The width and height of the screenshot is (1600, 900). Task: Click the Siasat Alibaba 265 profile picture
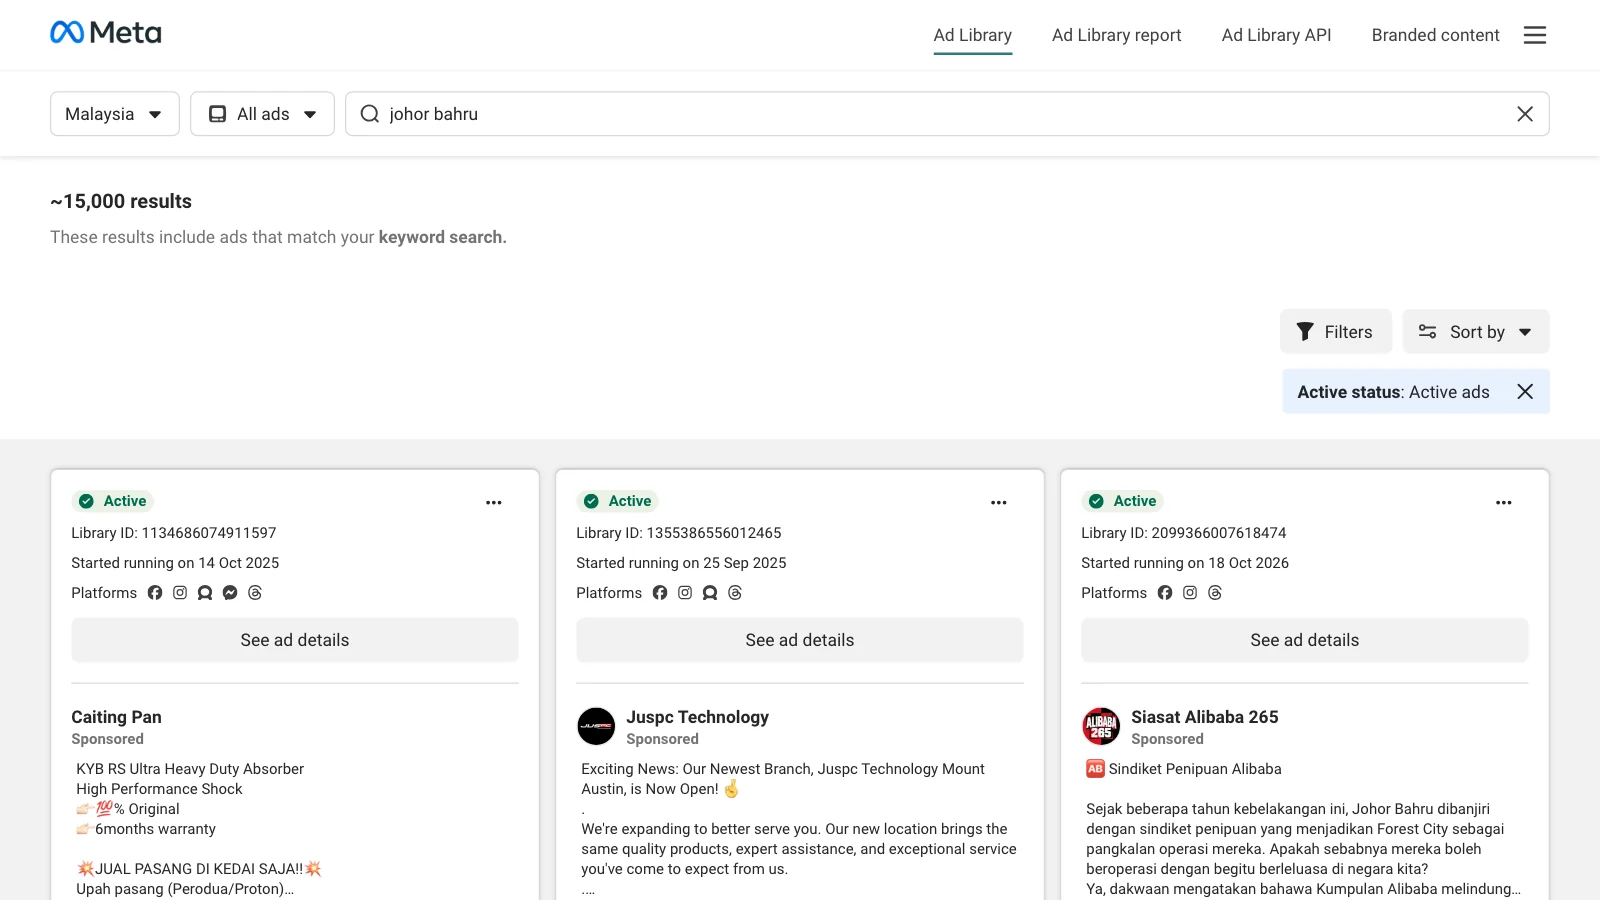[1101, 727]
